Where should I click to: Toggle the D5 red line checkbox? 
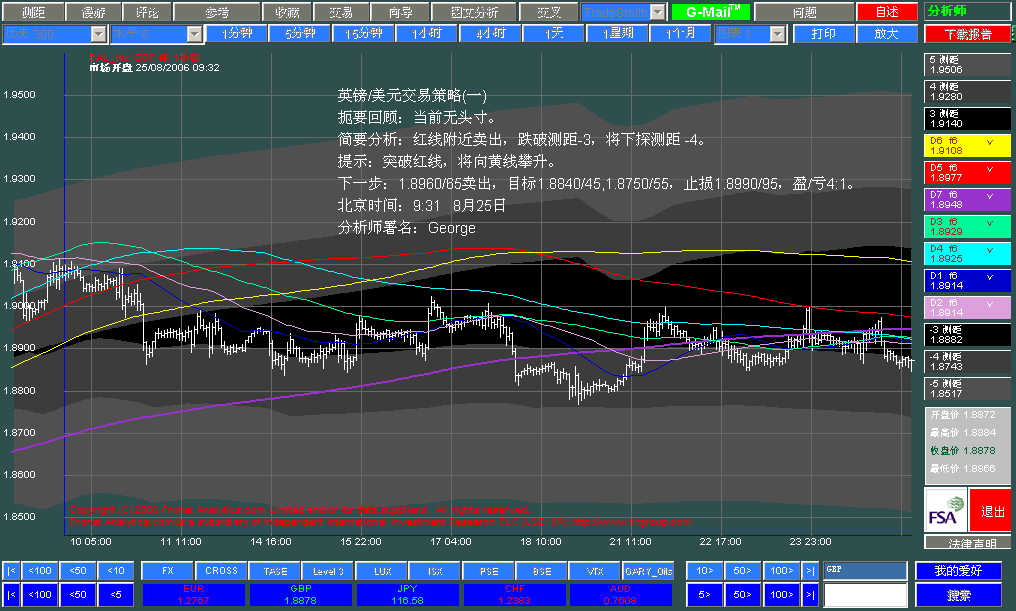click(x=989, y=168)
